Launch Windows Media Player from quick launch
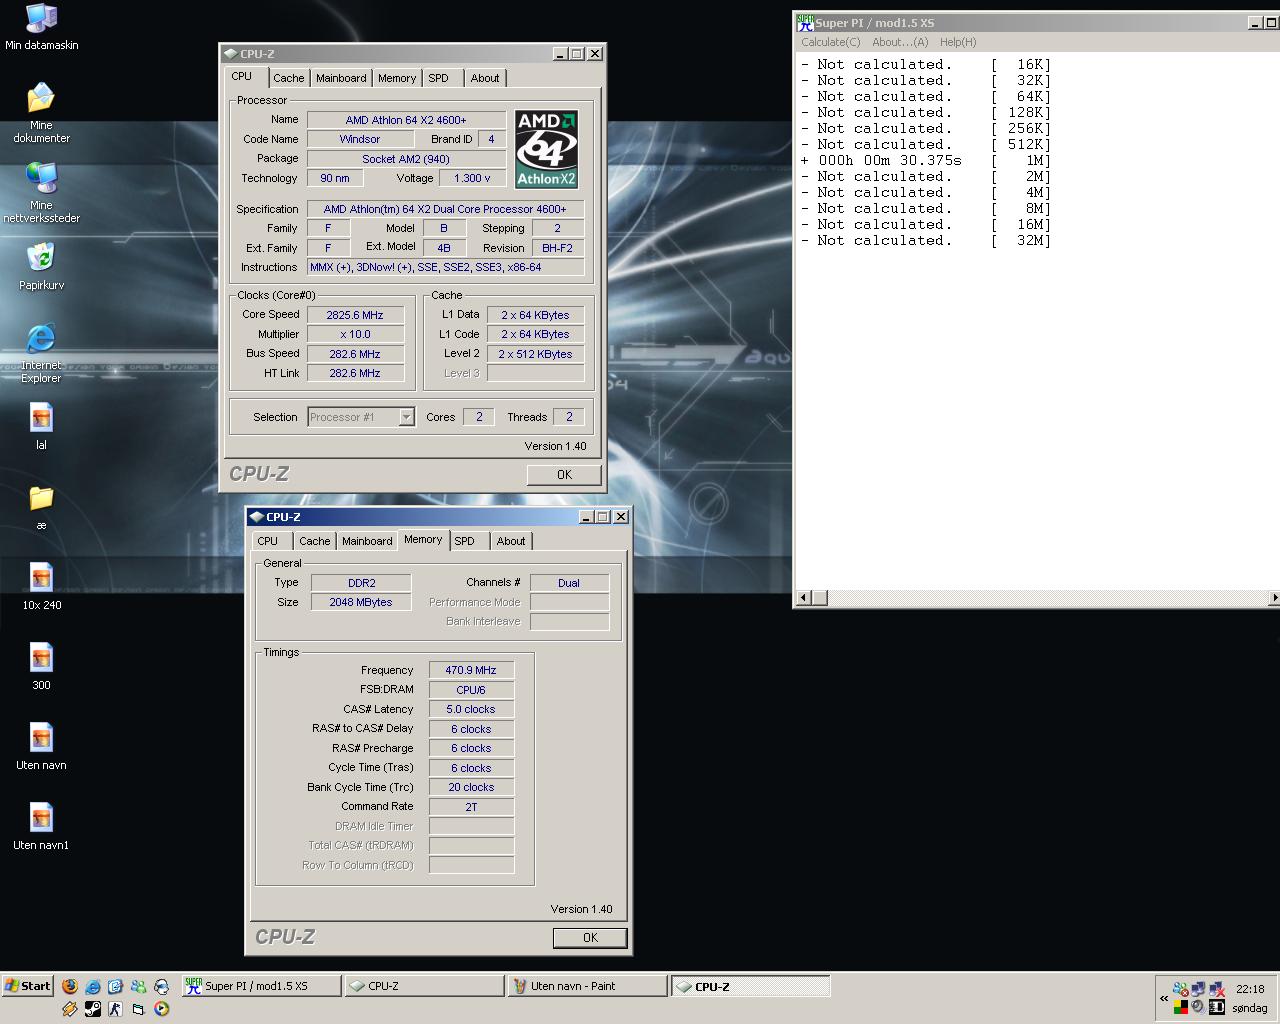This screenshot has width=1280, height=1024. [x=161, y=1009]
